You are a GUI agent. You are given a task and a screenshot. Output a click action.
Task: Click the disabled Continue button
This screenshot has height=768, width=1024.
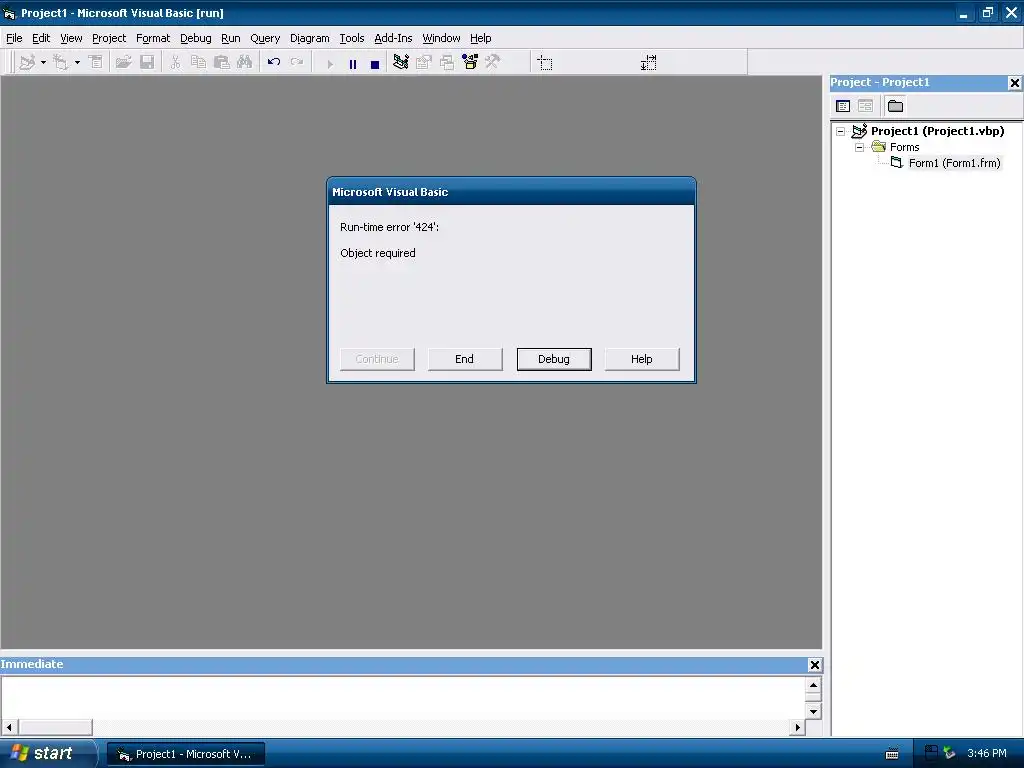pyautogui.click(x=377, y=359)
